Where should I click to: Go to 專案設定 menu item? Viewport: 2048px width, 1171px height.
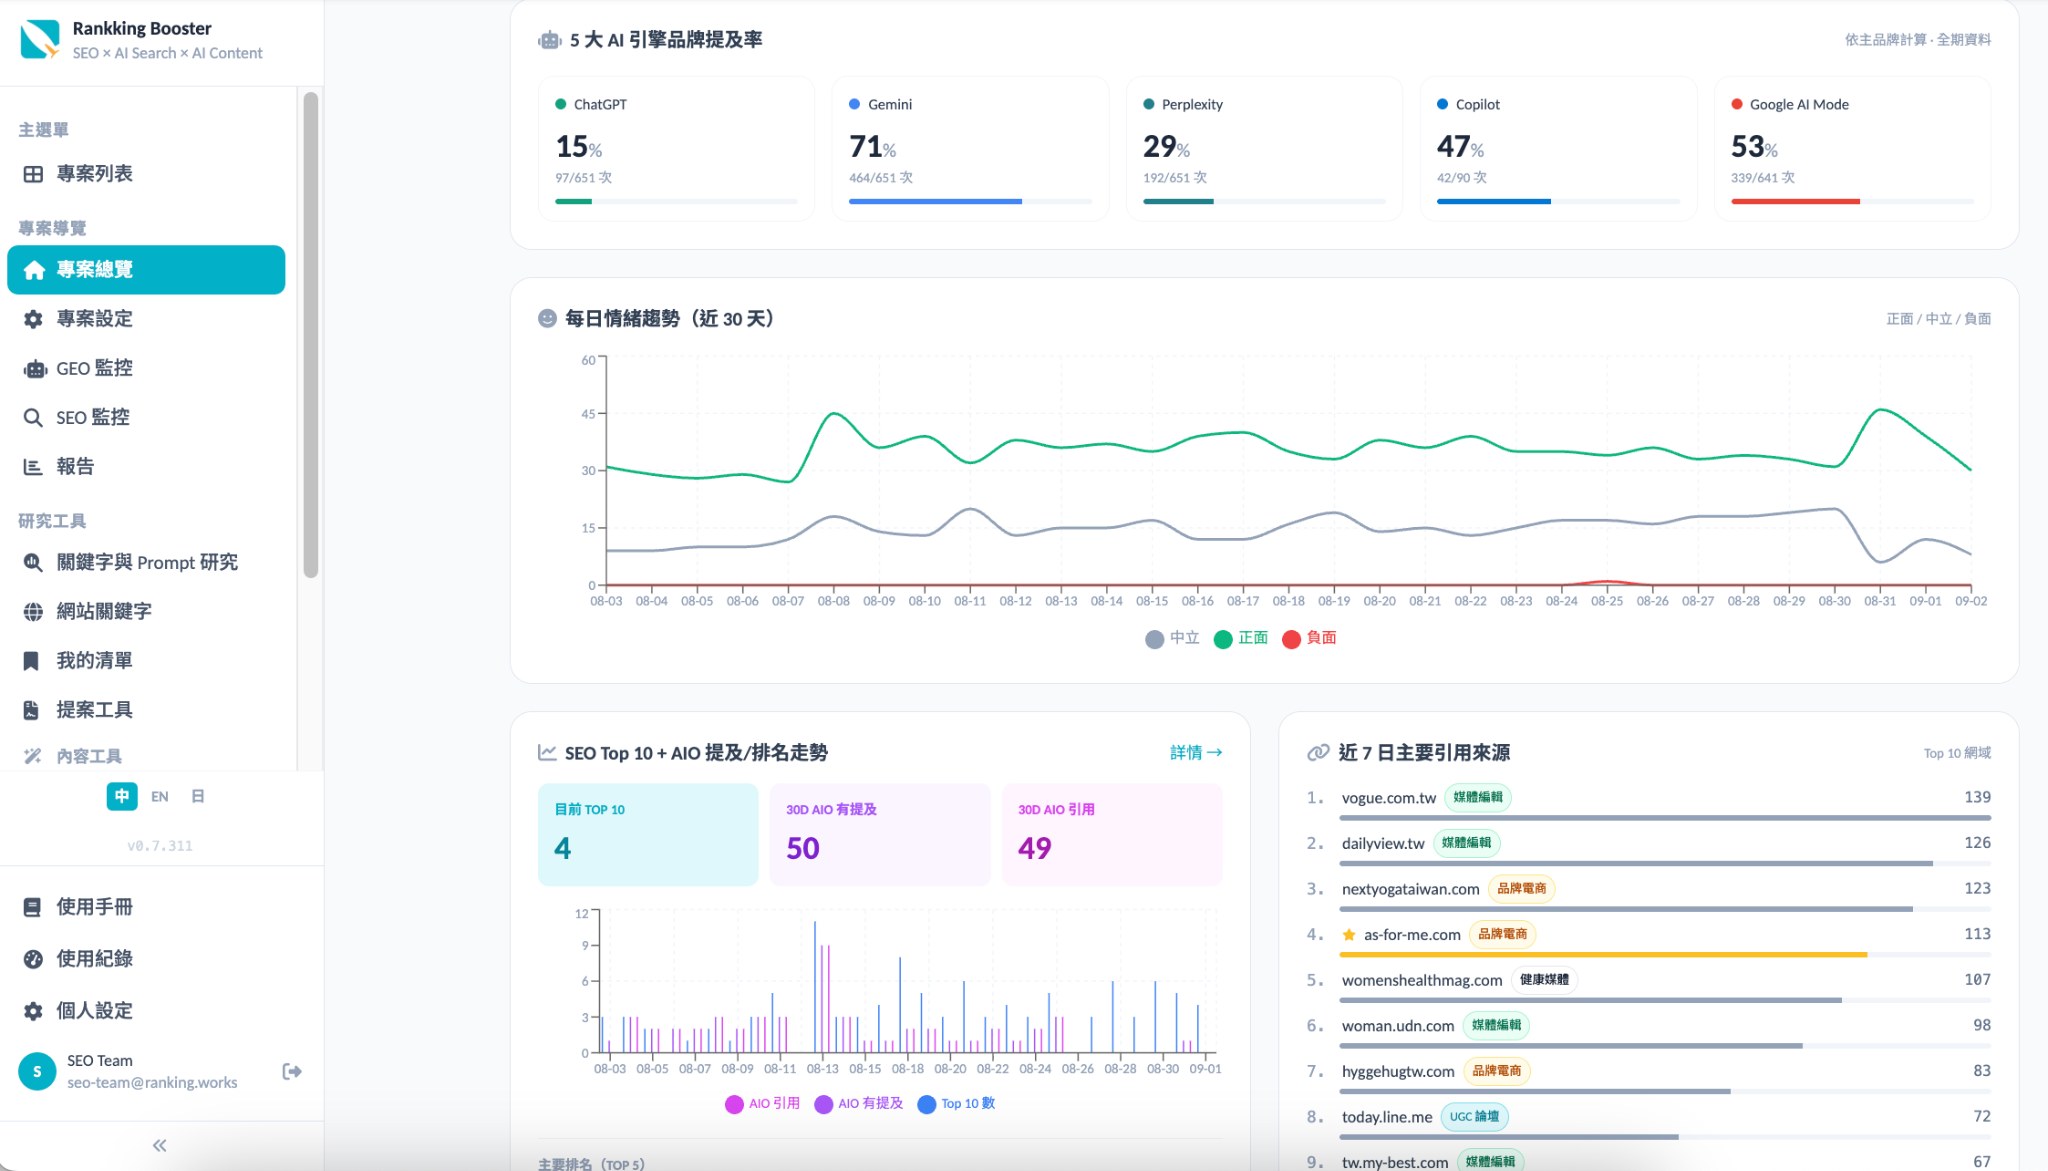146,319
